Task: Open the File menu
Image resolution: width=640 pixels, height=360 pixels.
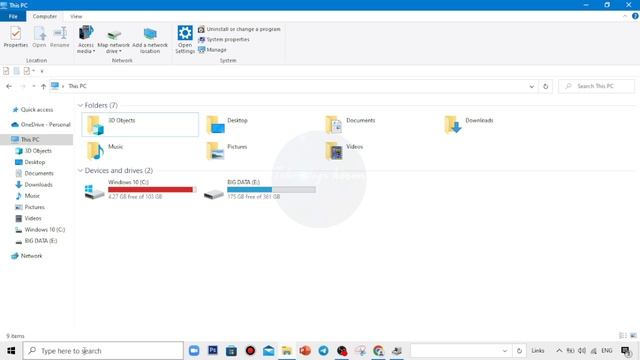Action: pos(13,16)
